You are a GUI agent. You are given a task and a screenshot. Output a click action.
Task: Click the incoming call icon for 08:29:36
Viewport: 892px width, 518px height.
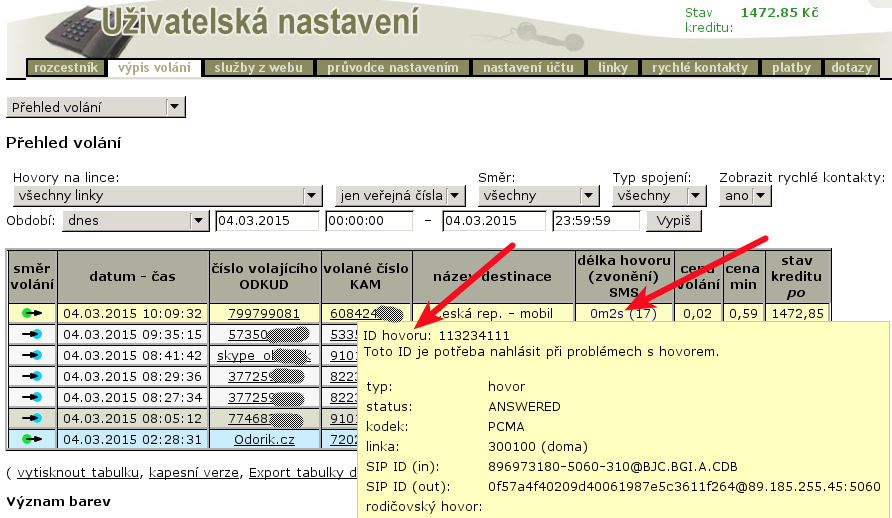(x=32, y=376)
